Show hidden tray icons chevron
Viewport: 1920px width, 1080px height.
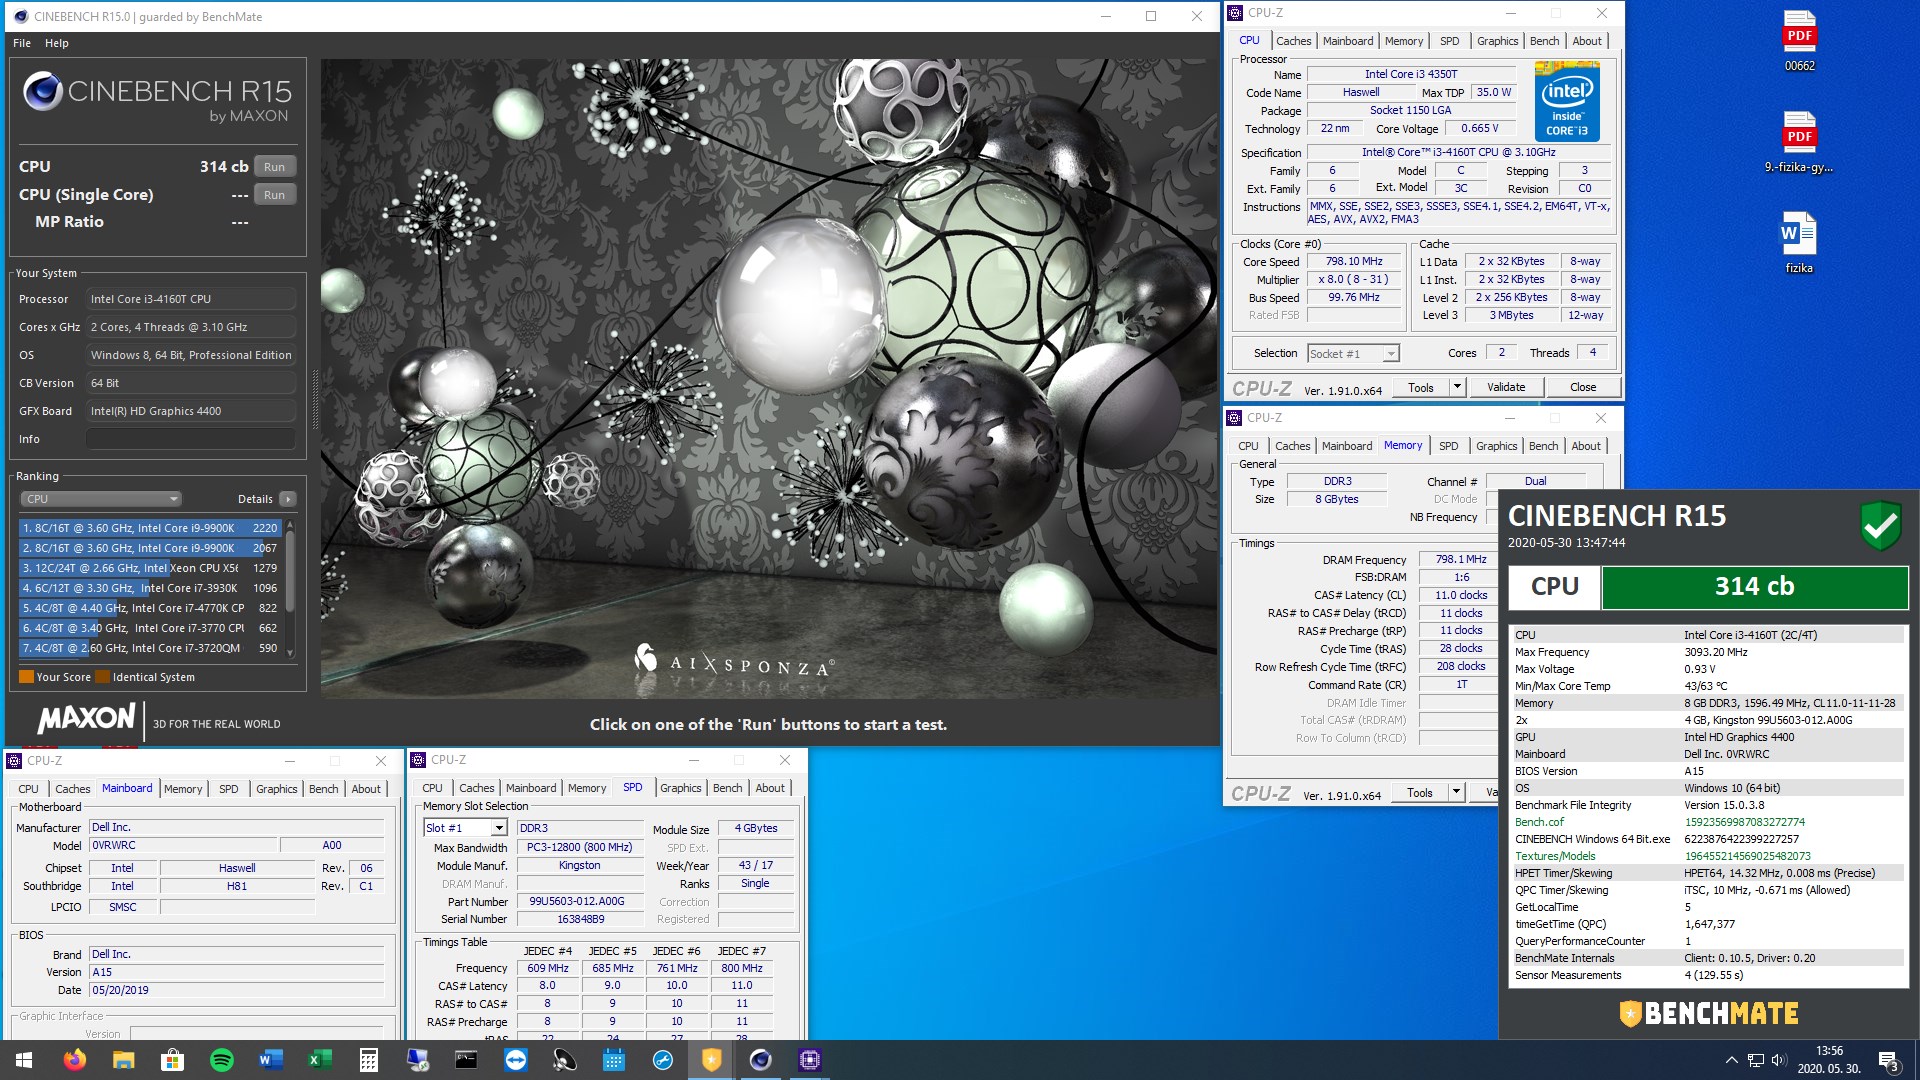click(x=1731, y=1060)
